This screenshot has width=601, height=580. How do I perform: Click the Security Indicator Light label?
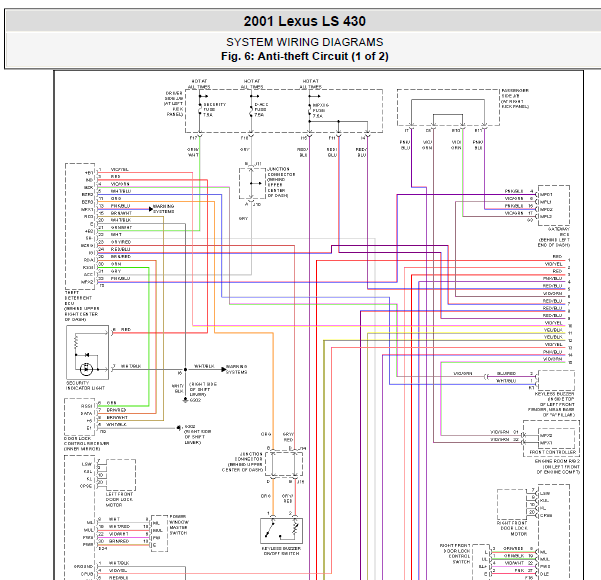tap(85, 385)
